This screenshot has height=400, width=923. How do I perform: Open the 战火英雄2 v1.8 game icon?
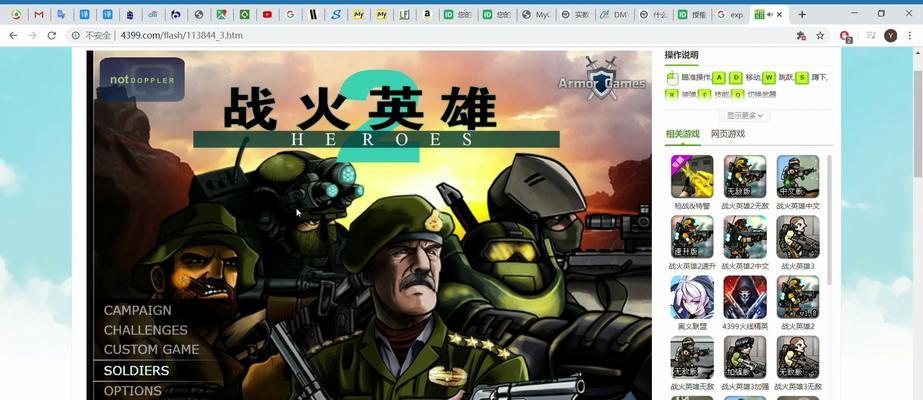pyautogui.click(x=798, y=297)
